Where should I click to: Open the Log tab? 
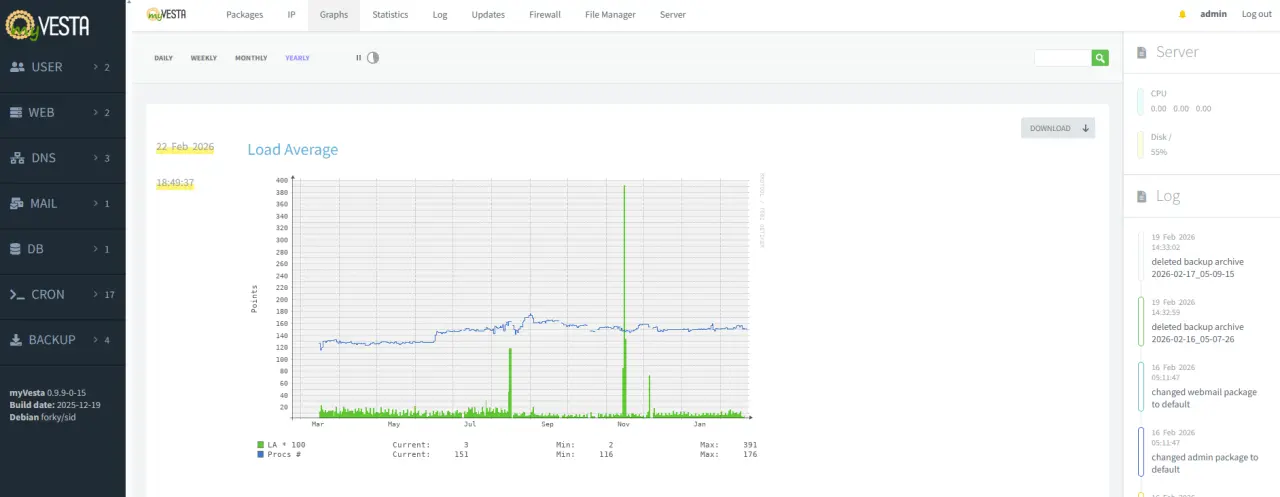[440, 15]
